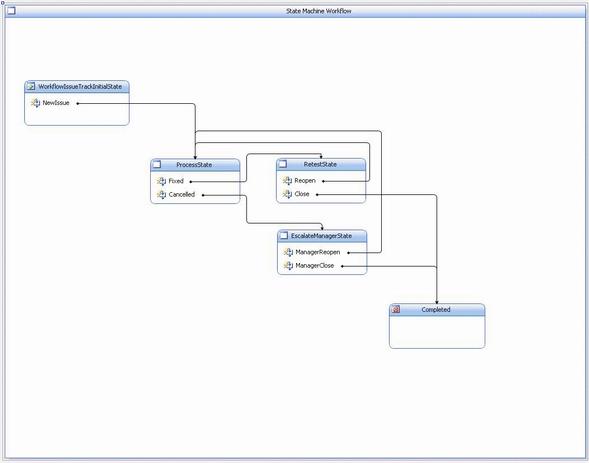Click the Fixed event label
The height and width of the screenshot is (463, 589).
[176, 181]
